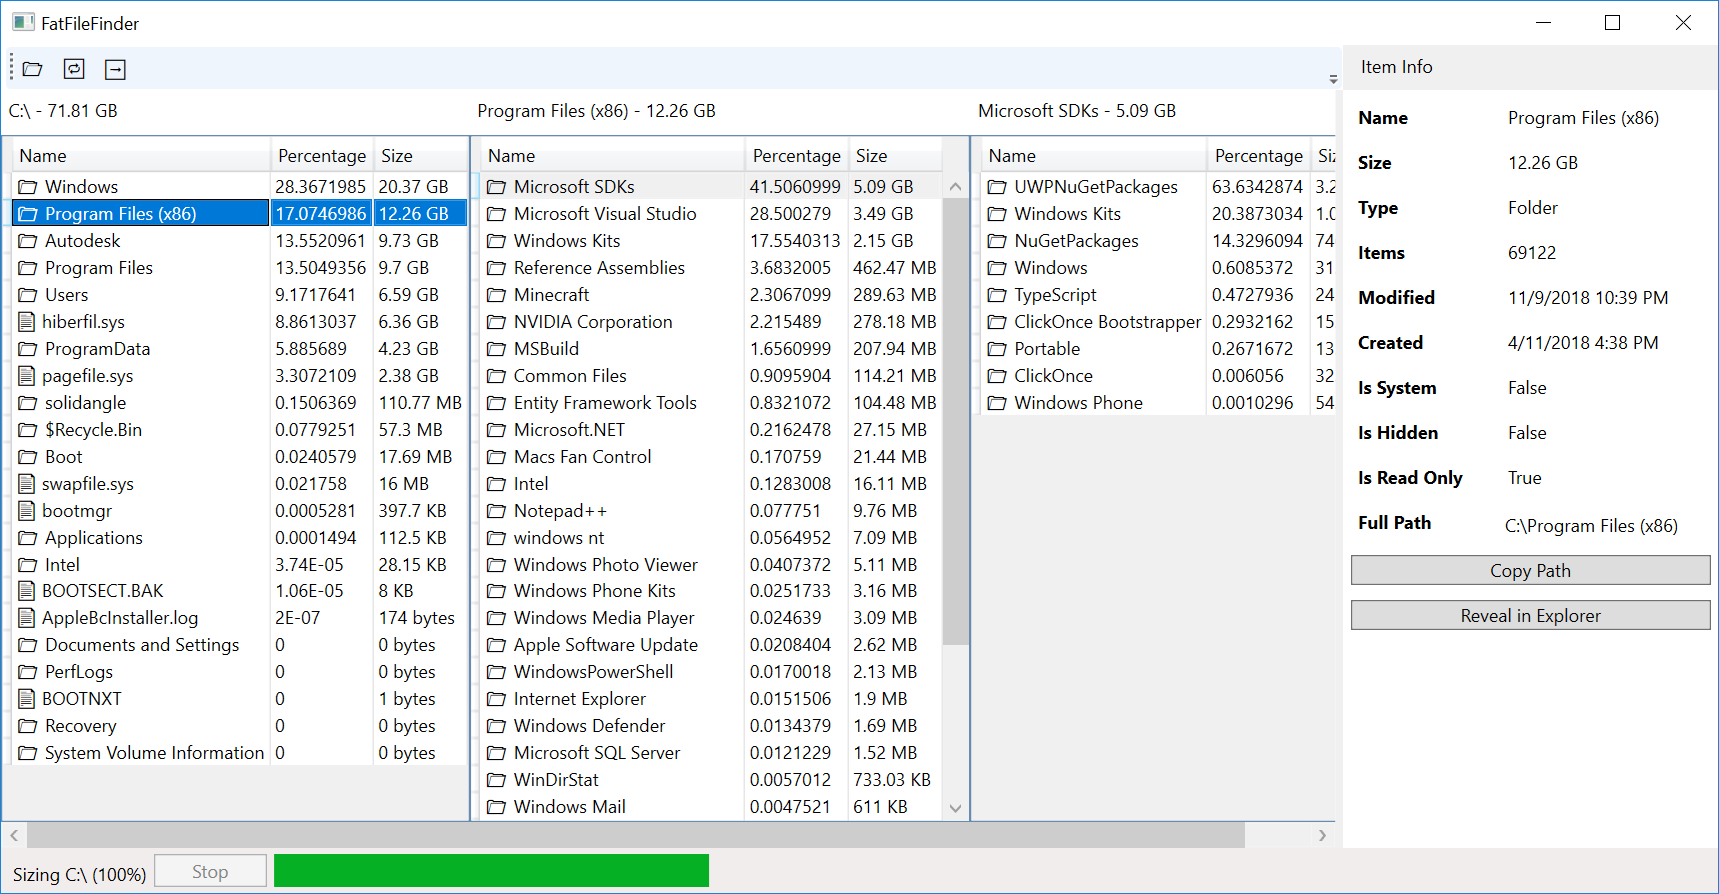Click the horizontal scrollbar right arrow

click(x=1323, y=835)
